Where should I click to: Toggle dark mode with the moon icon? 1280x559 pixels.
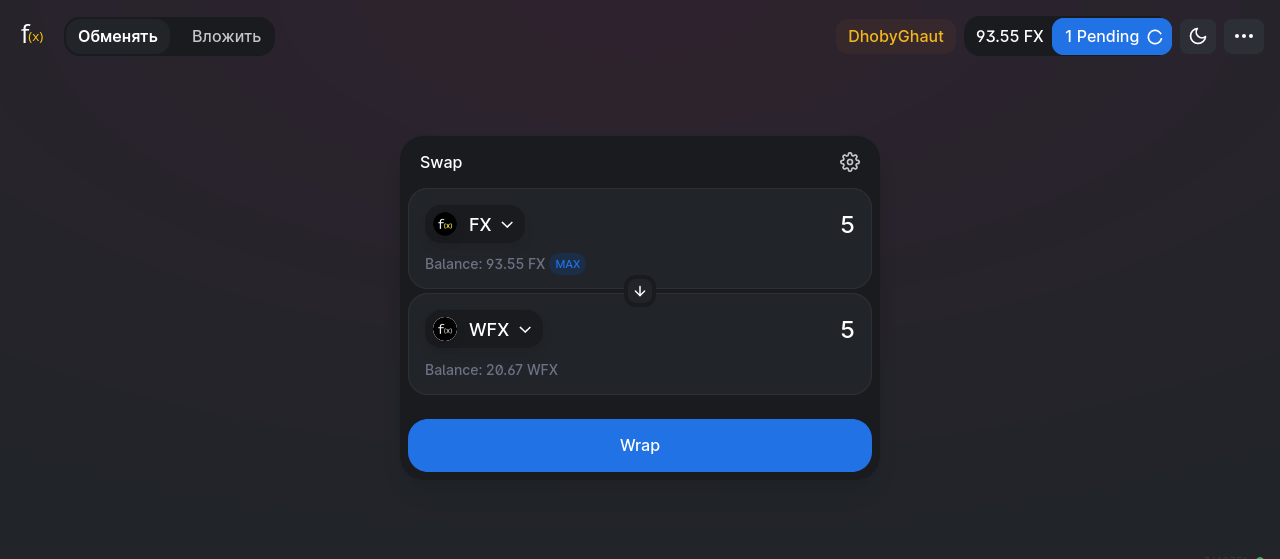1198,37
